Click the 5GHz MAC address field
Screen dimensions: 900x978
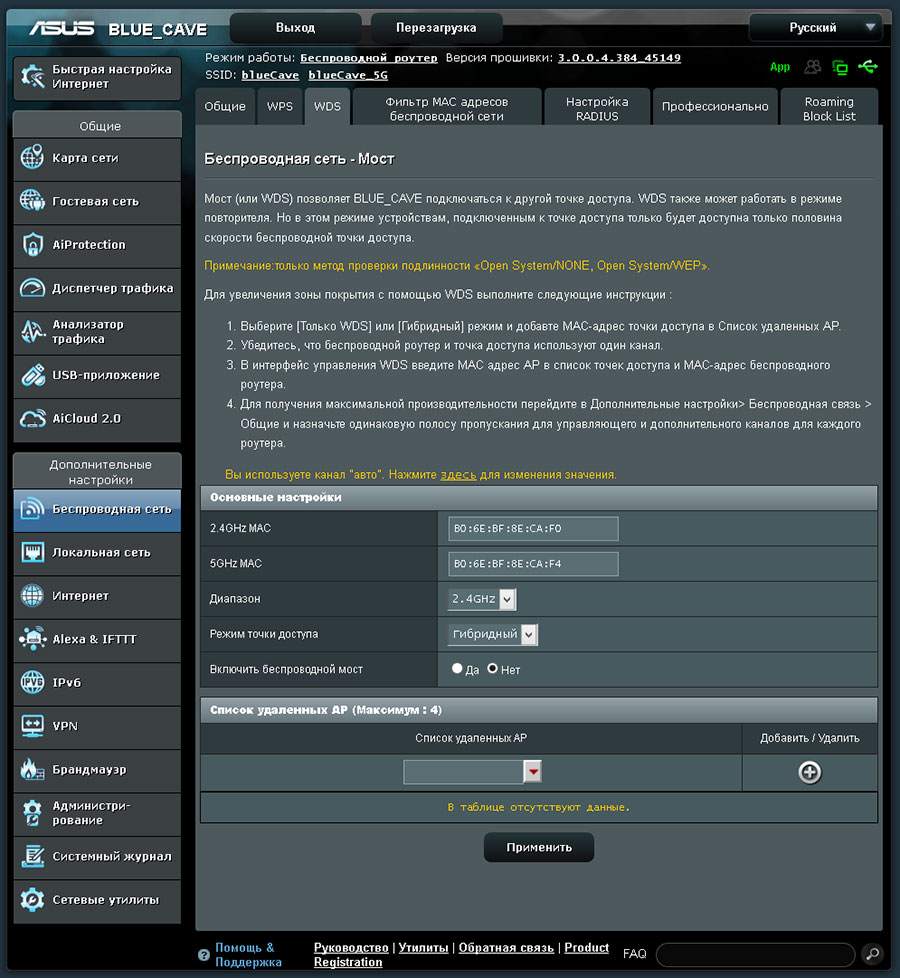pos(533,564)
